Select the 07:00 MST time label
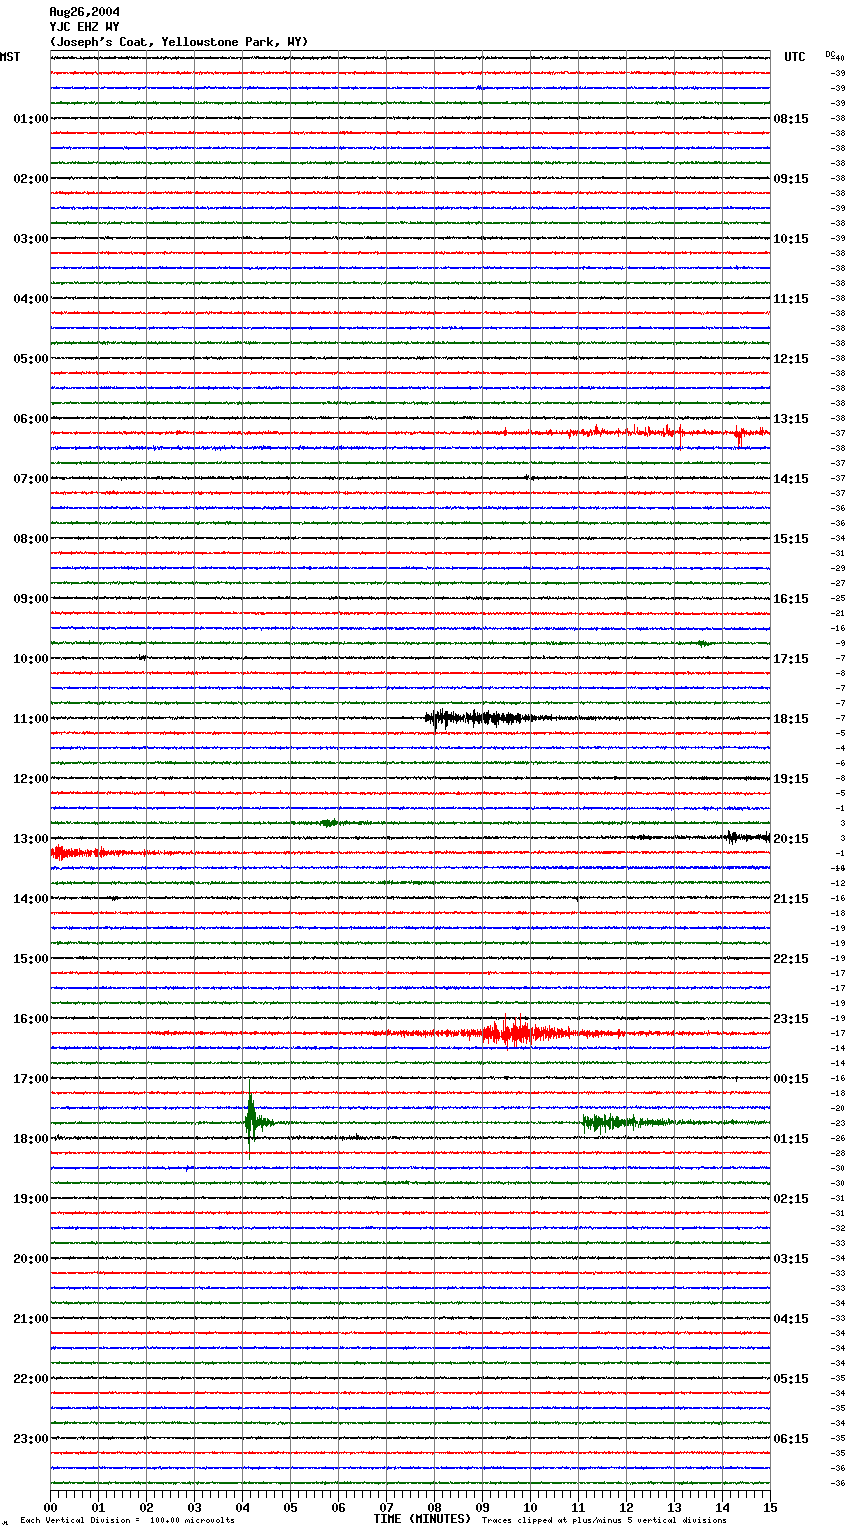The image size is (850, 1534). pos(30,479)
